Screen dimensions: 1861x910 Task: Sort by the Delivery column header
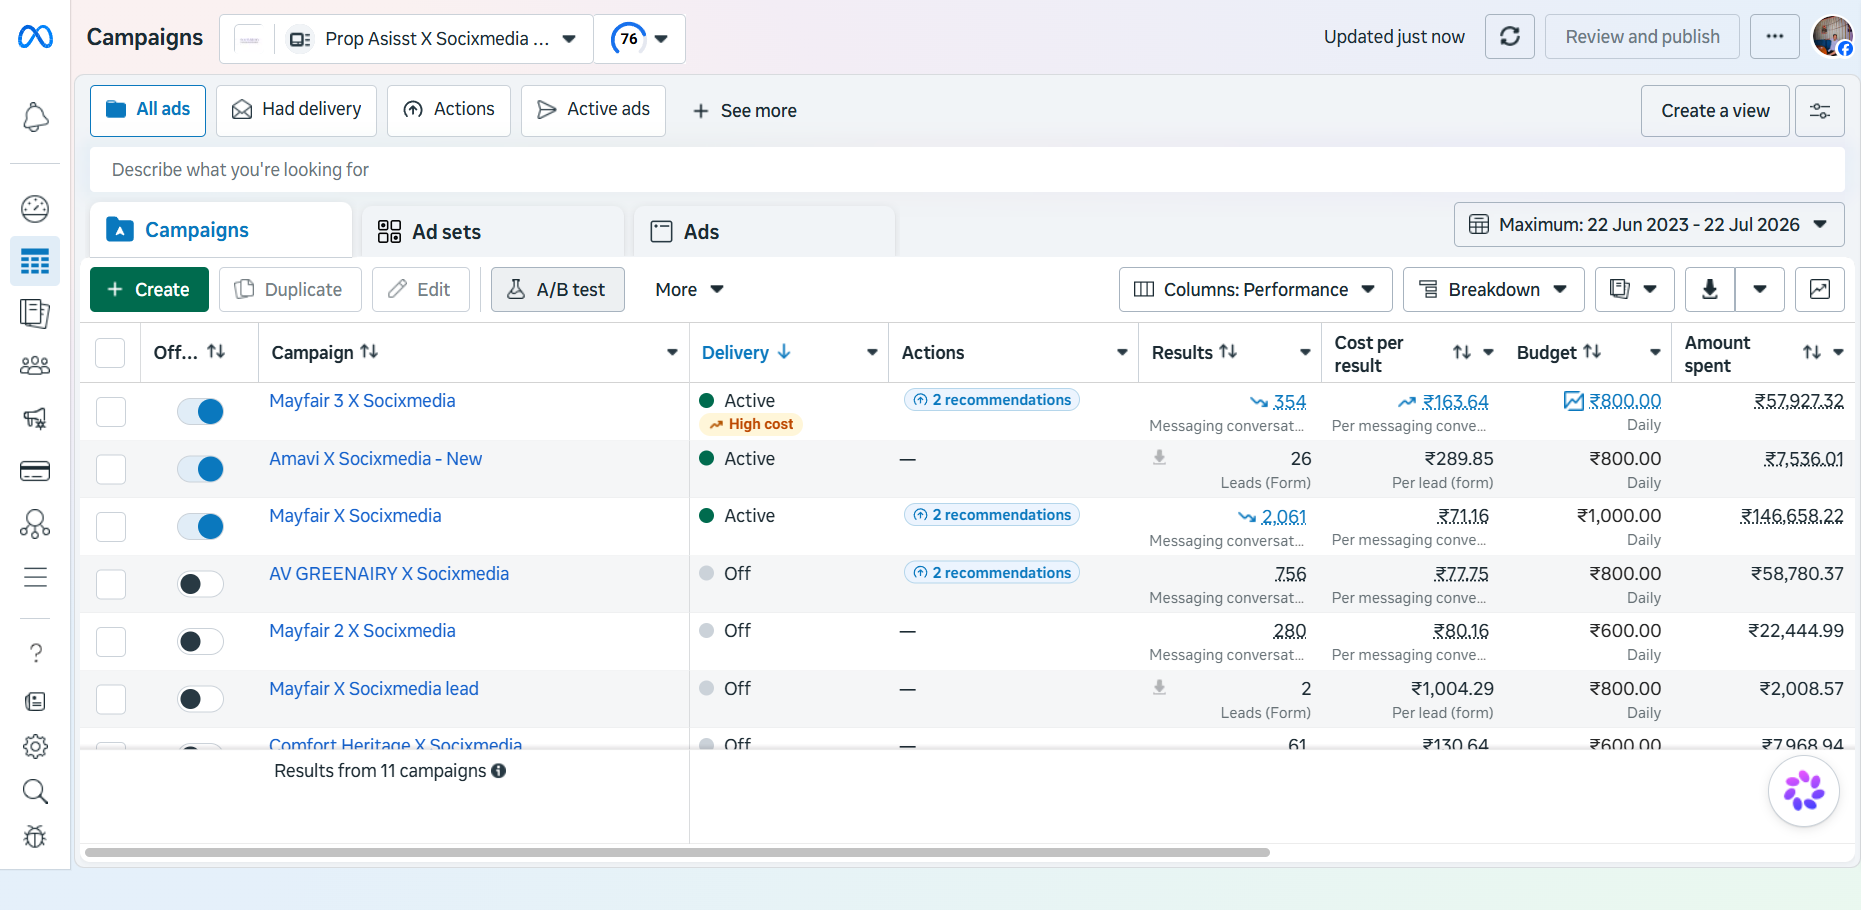point(746,352)
